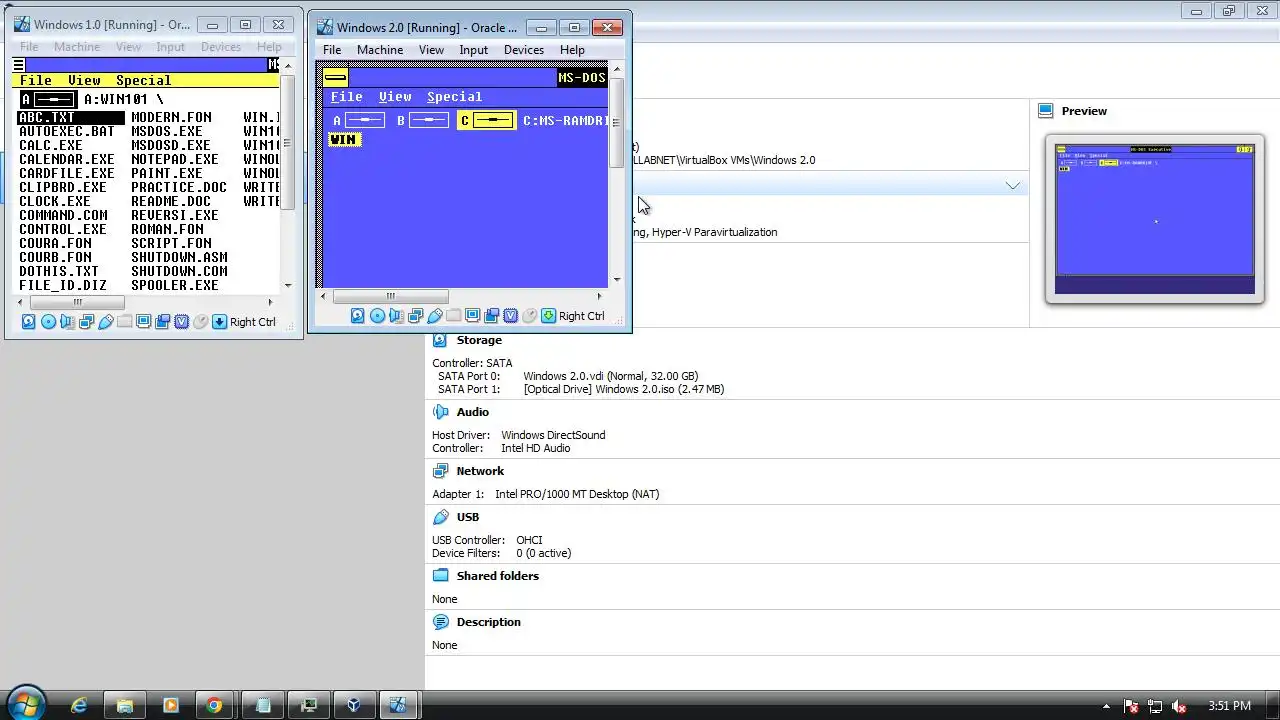The width and height of the screenshot is (1280, 720).
Task: Show hidden system tray icons arrow
Action: click(x=1106, y=706)
